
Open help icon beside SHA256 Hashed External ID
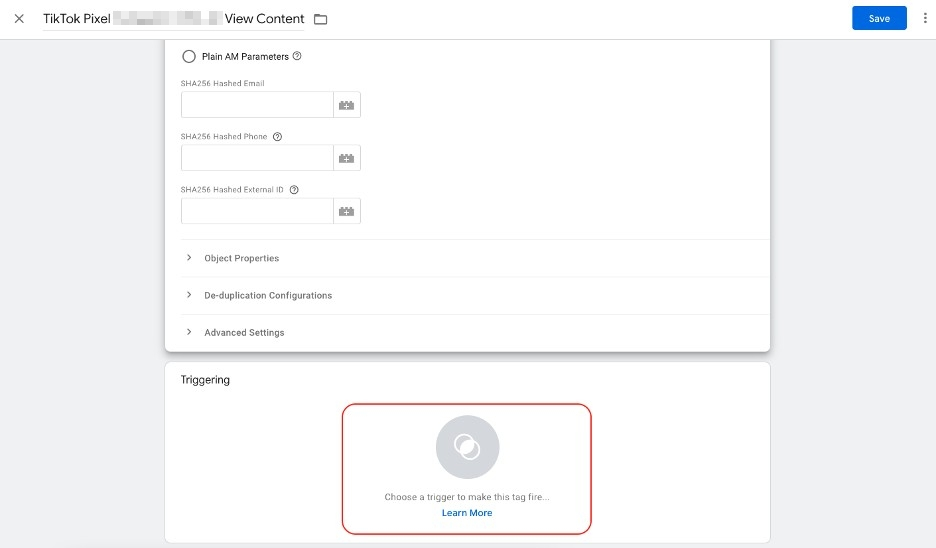pyautogui.click(x=294, y=190)
